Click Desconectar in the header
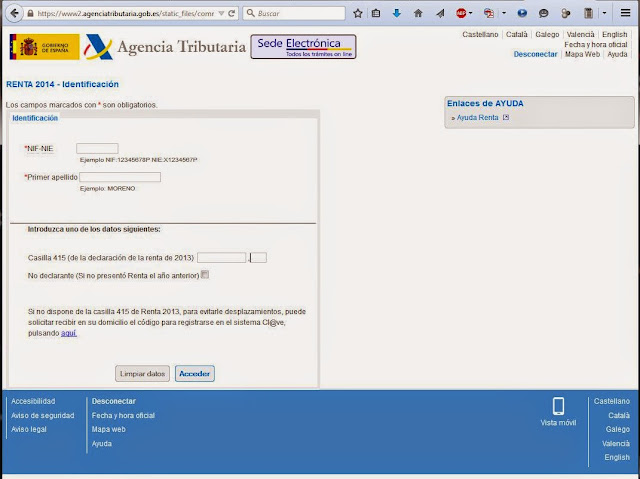 535,54
